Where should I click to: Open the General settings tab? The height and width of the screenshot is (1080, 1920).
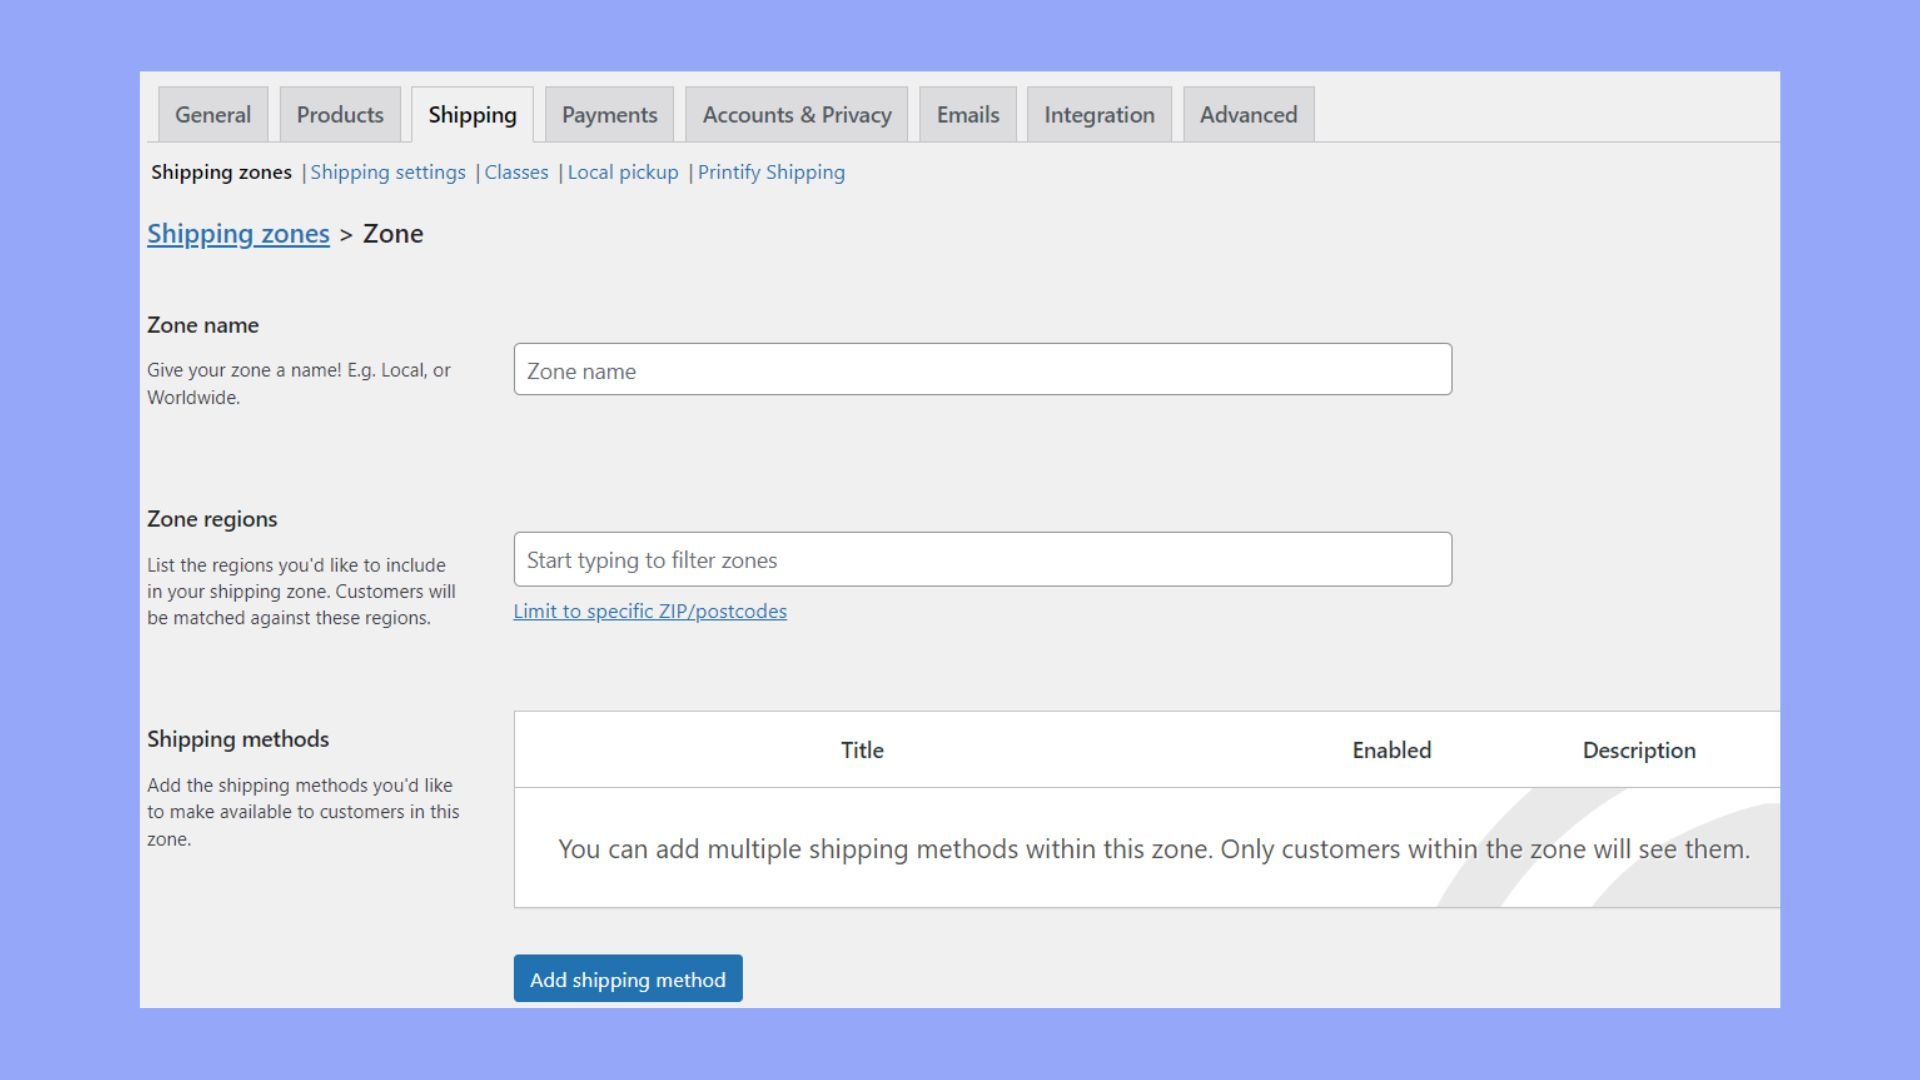coord(213,115)
